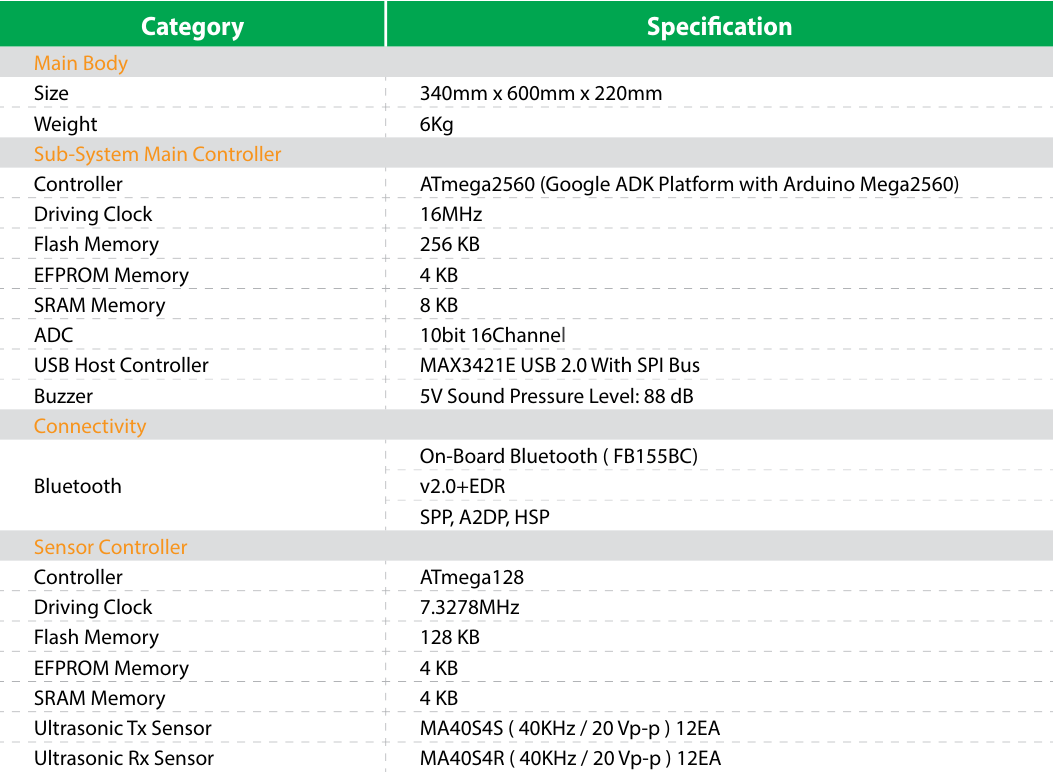
Task: Select the USB Host Controller label
Action: (x=122, y=365)
